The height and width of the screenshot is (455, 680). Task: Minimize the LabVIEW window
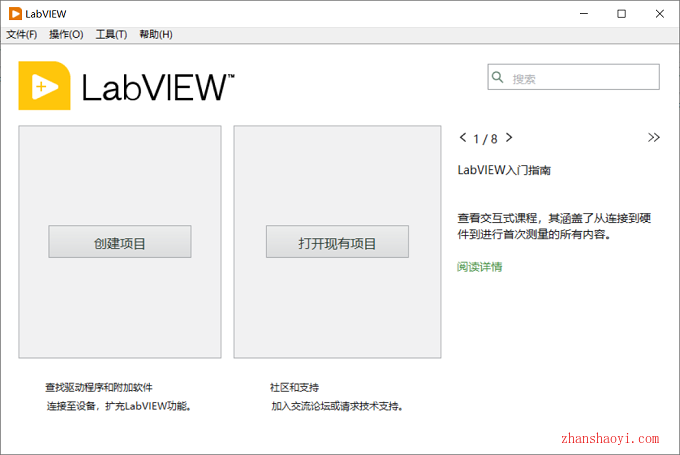(584, 14)
